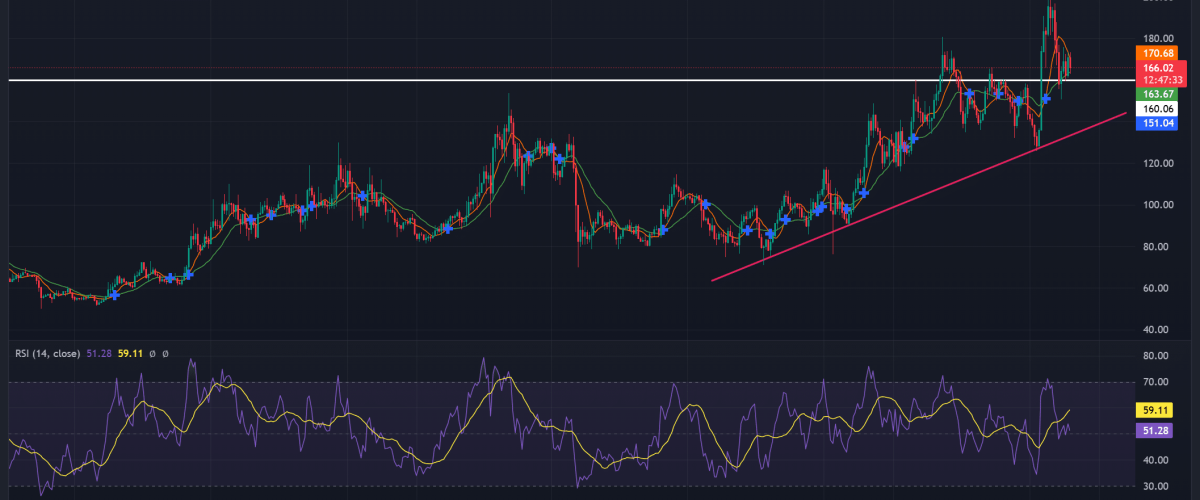Click the rightmost blue plus marker
1200x500 pixels.
1046,98
